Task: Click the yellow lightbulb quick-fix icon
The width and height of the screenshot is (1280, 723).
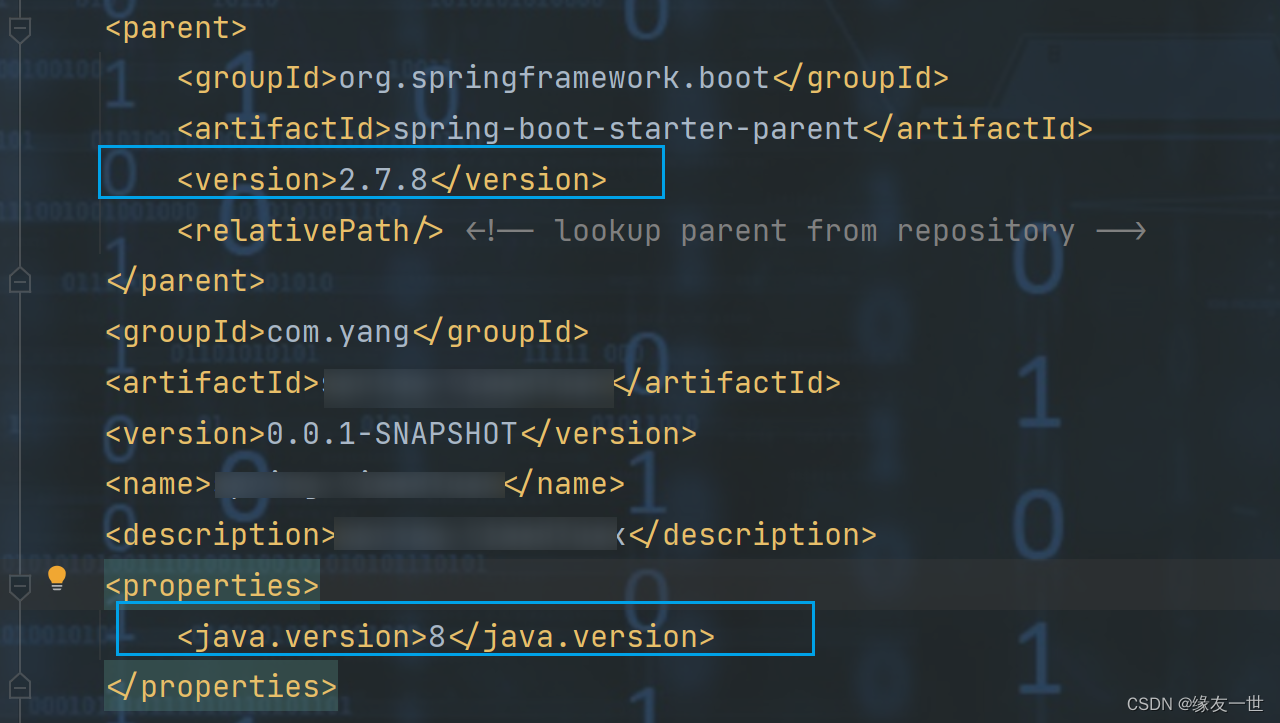Action: [x=57, y=578]
